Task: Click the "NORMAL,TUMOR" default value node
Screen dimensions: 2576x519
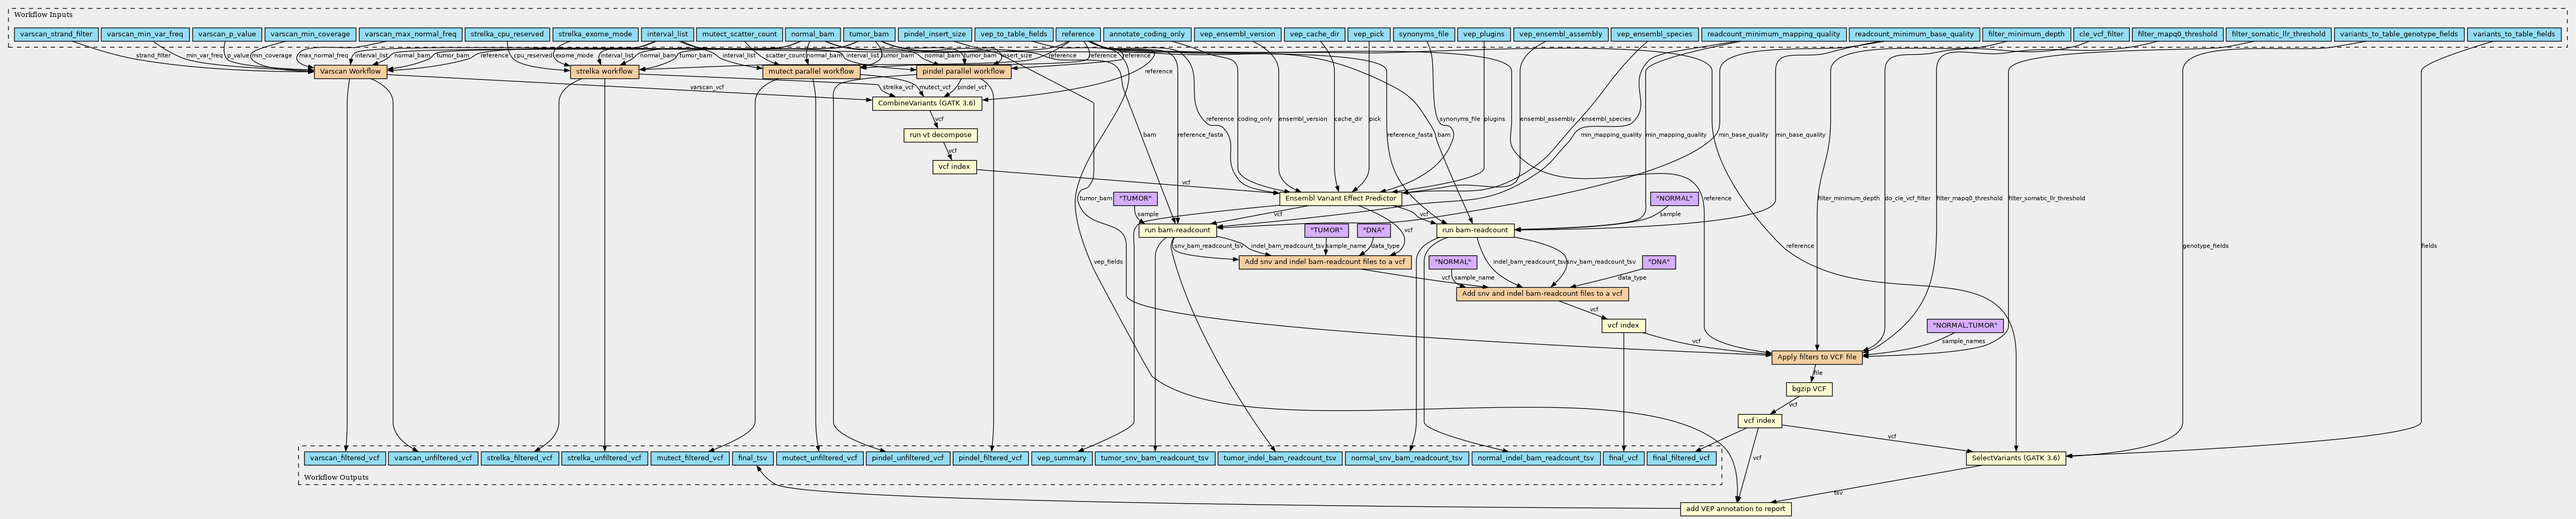Action: [1964, 326]
